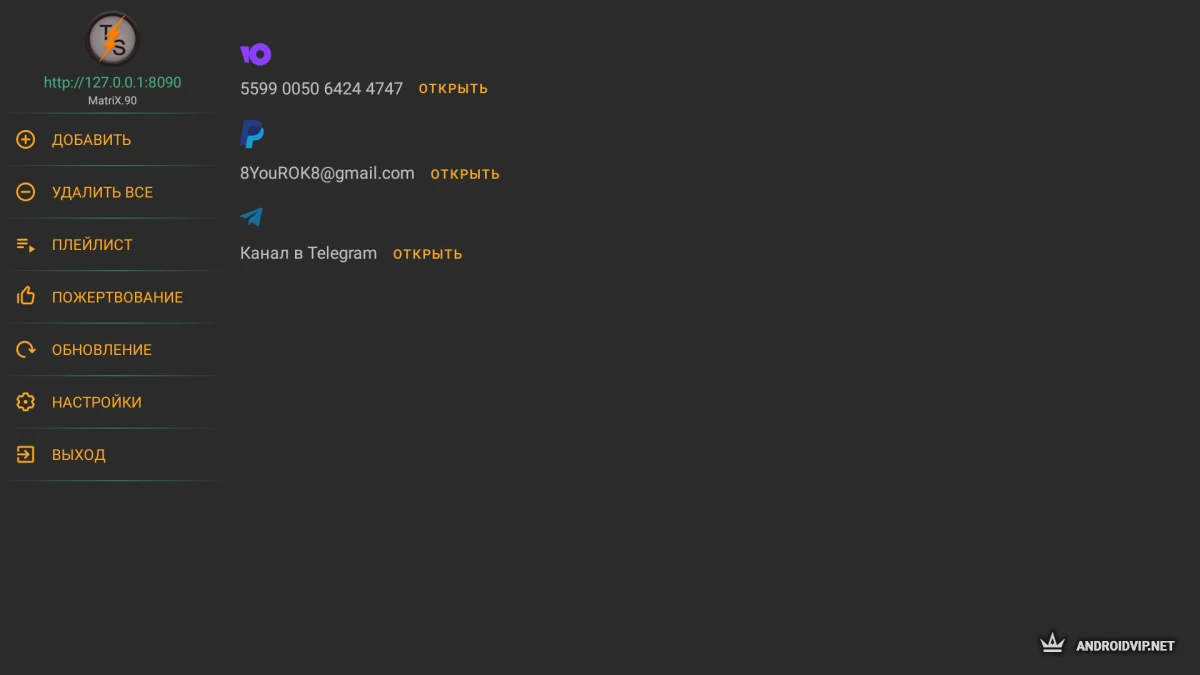
Task: Click the blue PayPal logo
Action: pos(252,135)
